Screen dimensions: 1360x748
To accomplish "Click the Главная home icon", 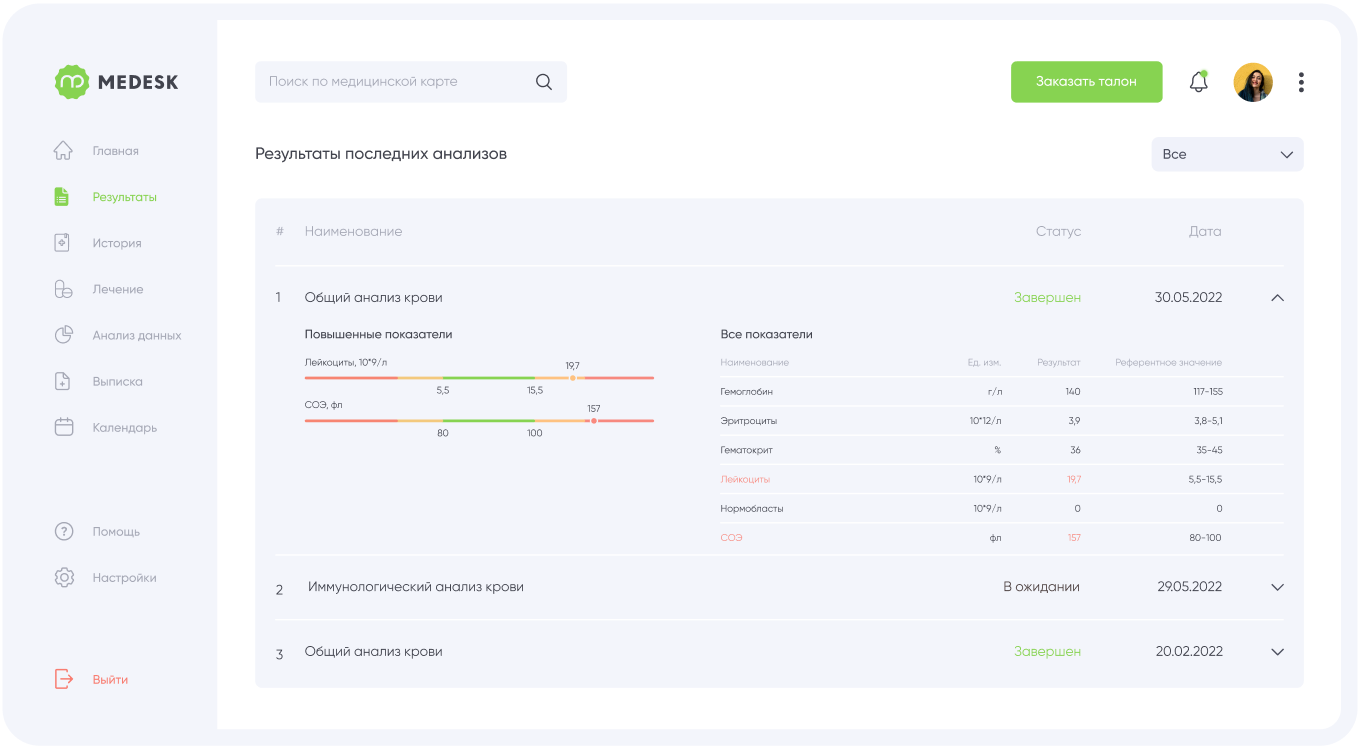I will tap(63, 151).
